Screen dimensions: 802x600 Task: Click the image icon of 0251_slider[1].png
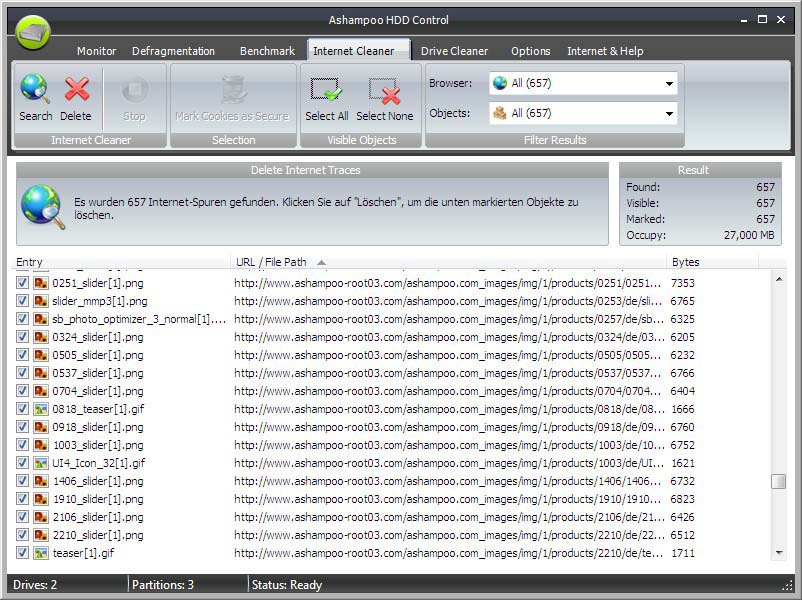pos(41,283)
